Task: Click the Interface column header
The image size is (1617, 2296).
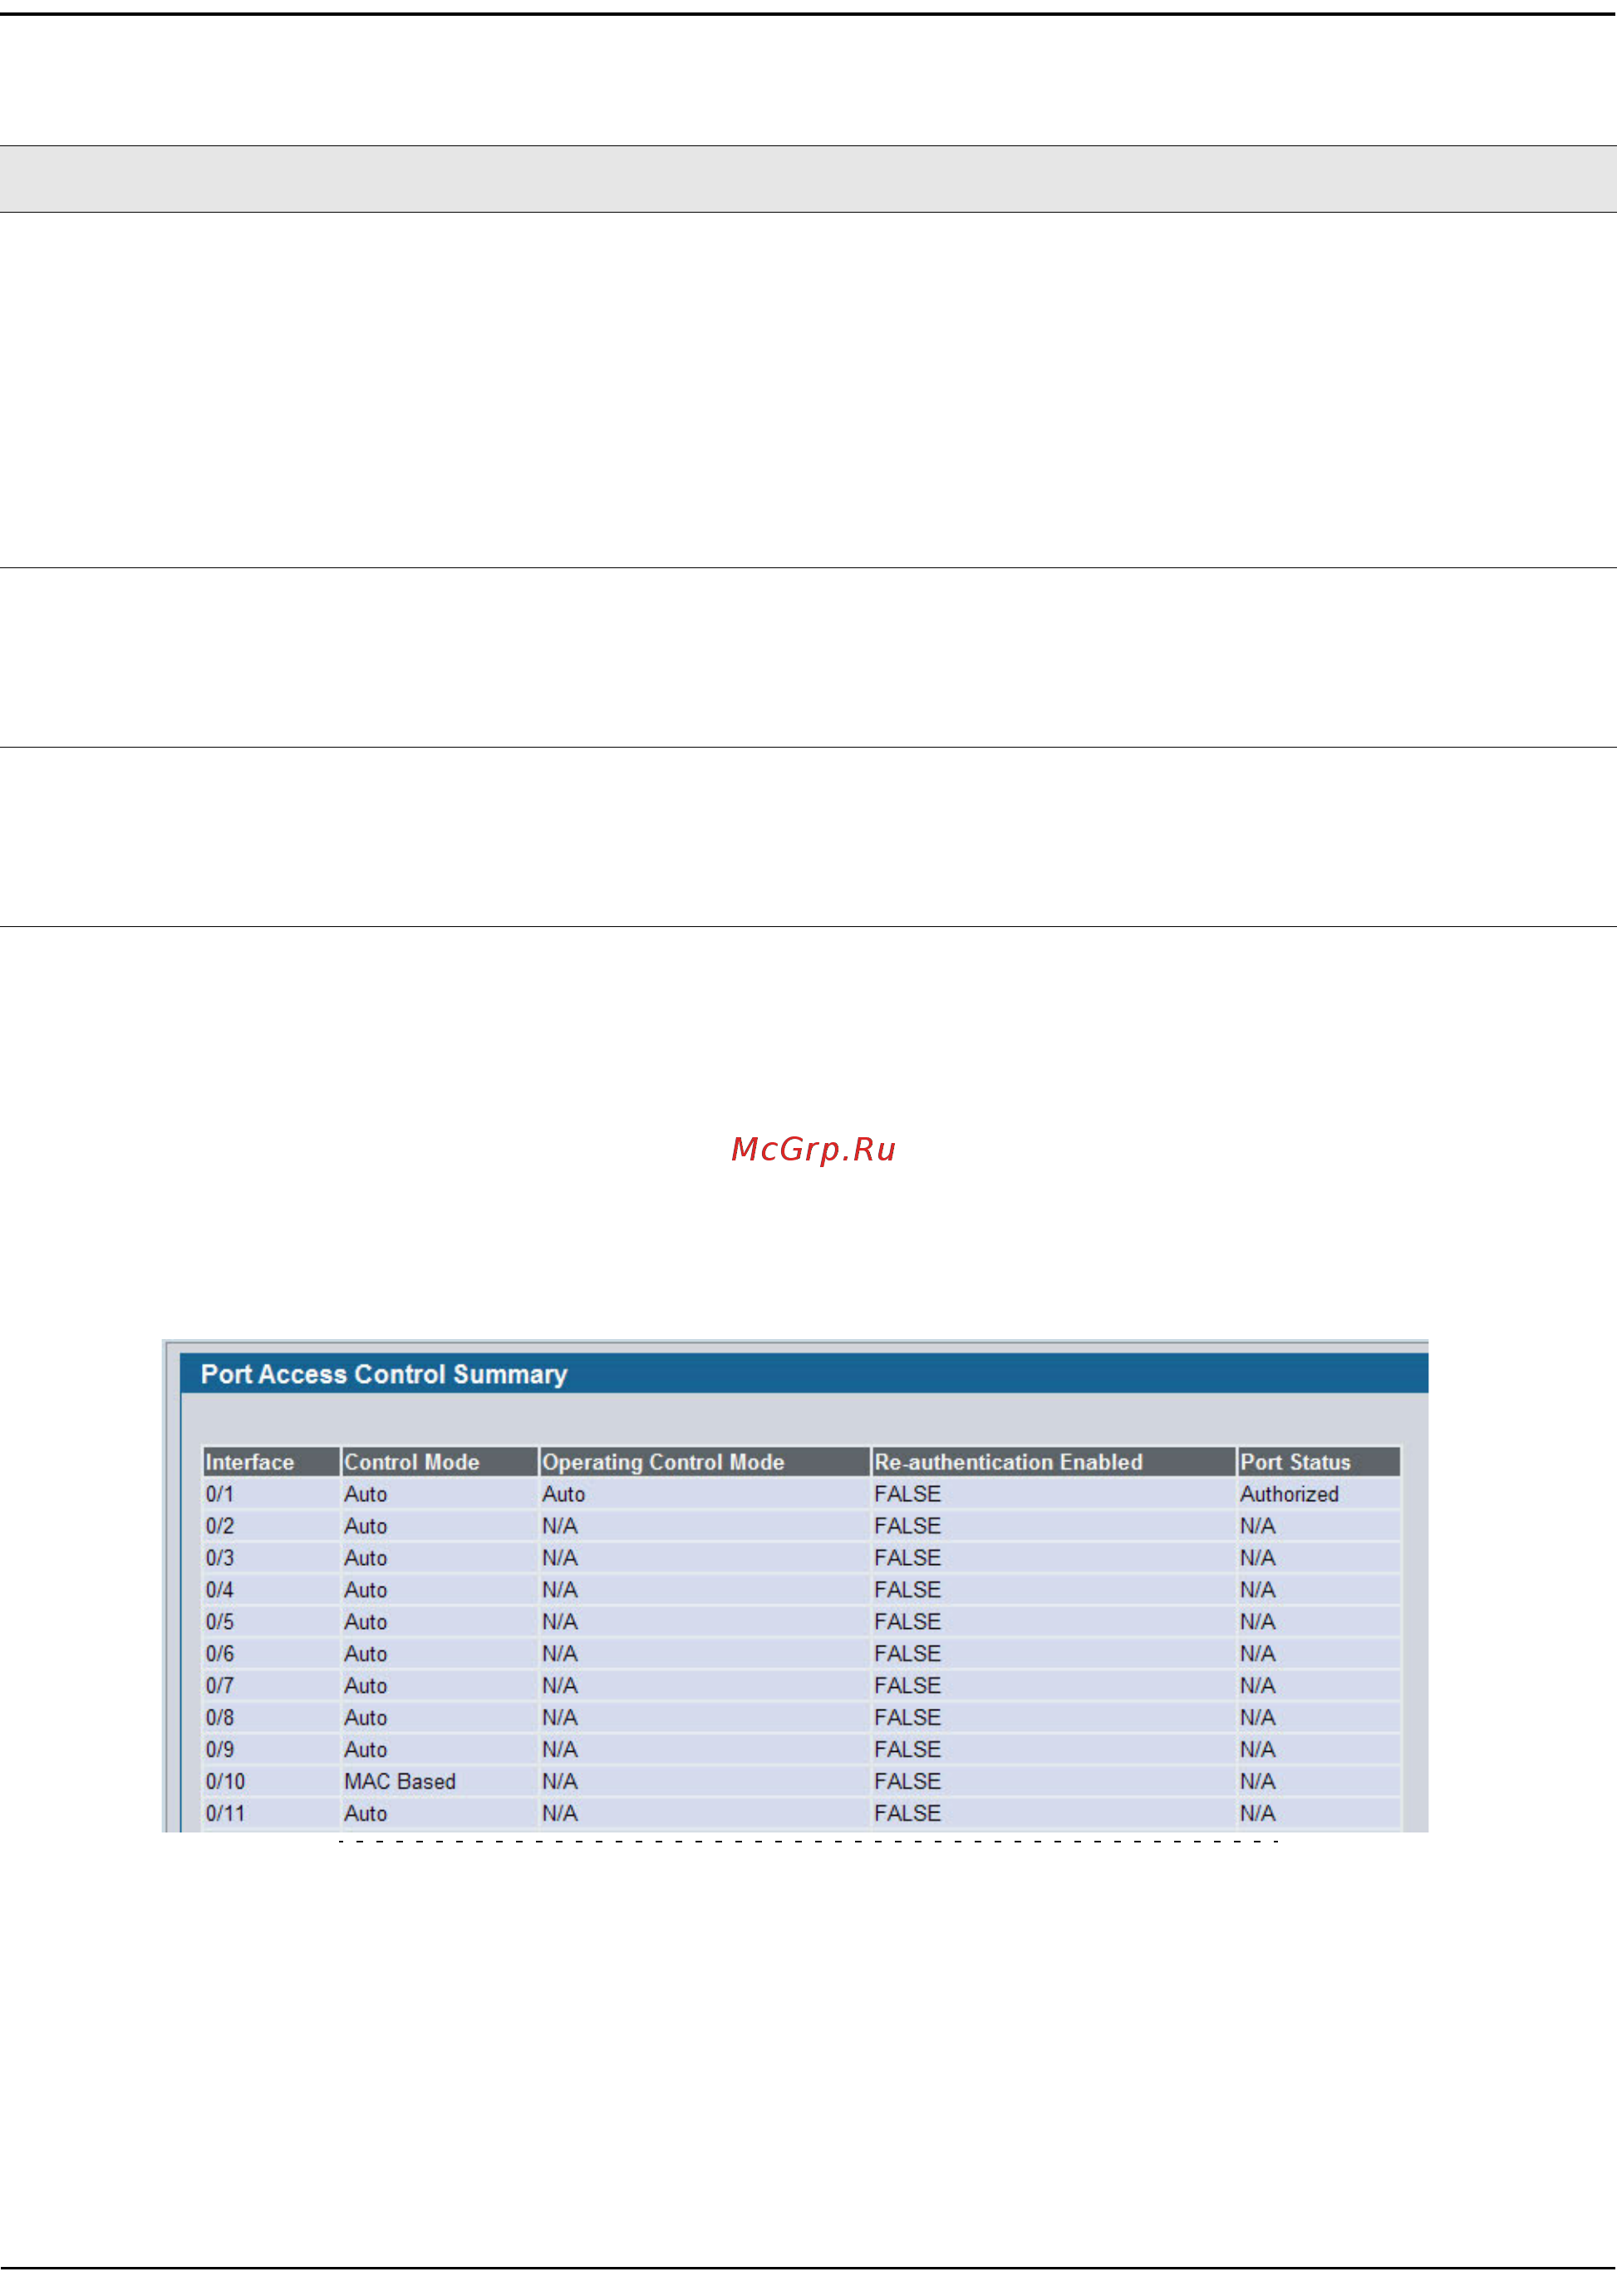Action: 271,1461
